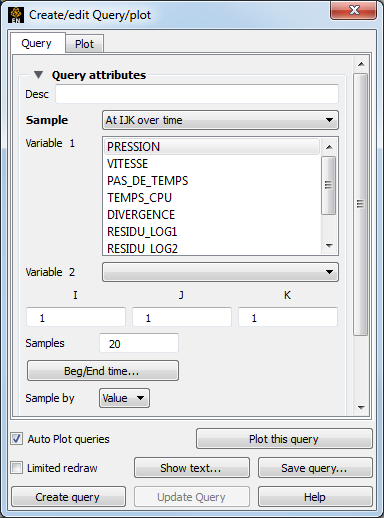384x518 pixels.
Task: Click the Samples field showing 20
Action: coord(139,343)
